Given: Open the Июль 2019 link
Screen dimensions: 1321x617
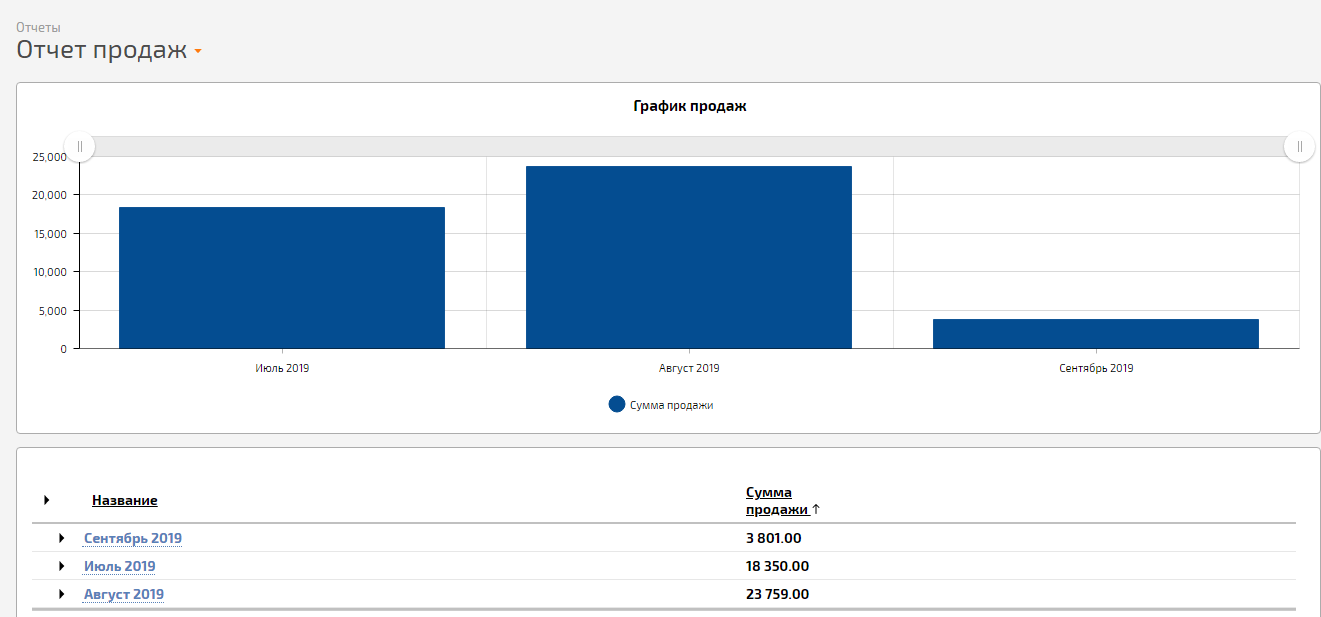Looking at the screenshot, I should coord(119,567).
